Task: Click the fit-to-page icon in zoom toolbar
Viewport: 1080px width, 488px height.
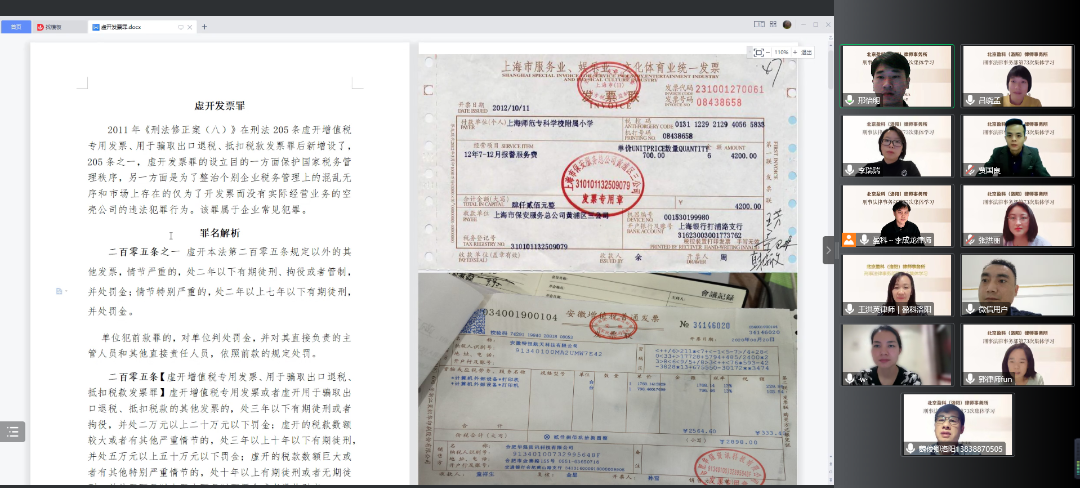Action: (x=759, y=52)
